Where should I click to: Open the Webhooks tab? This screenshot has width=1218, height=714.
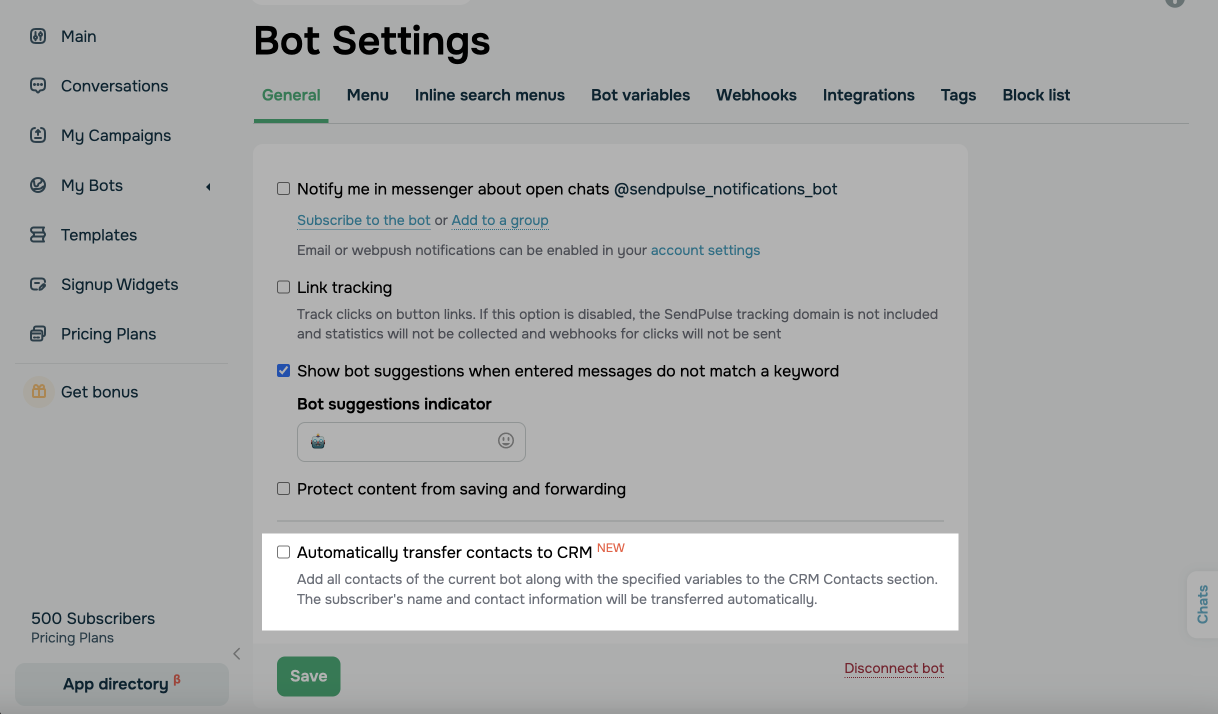[756, 95]
